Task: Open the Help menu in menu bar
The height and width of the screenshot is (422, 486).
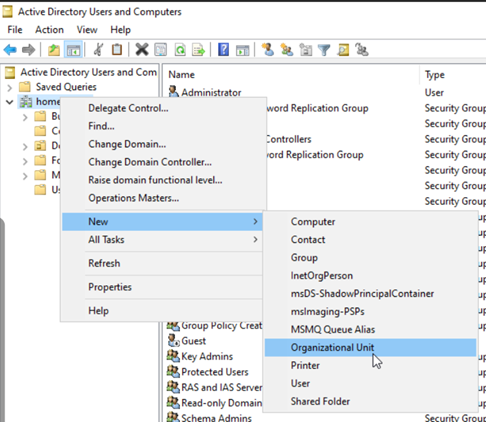Action: (120, 30)
